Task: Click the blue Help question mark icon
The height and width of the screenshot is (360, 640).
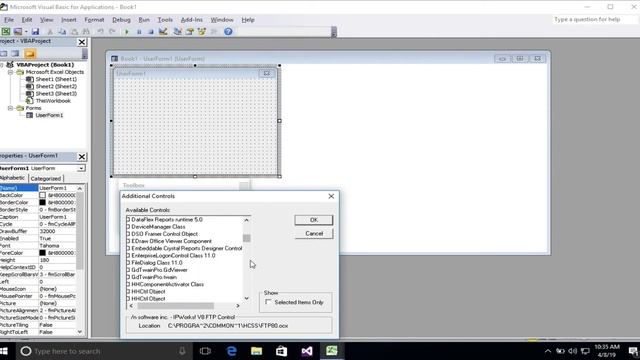Action: (x=228, y=31)
